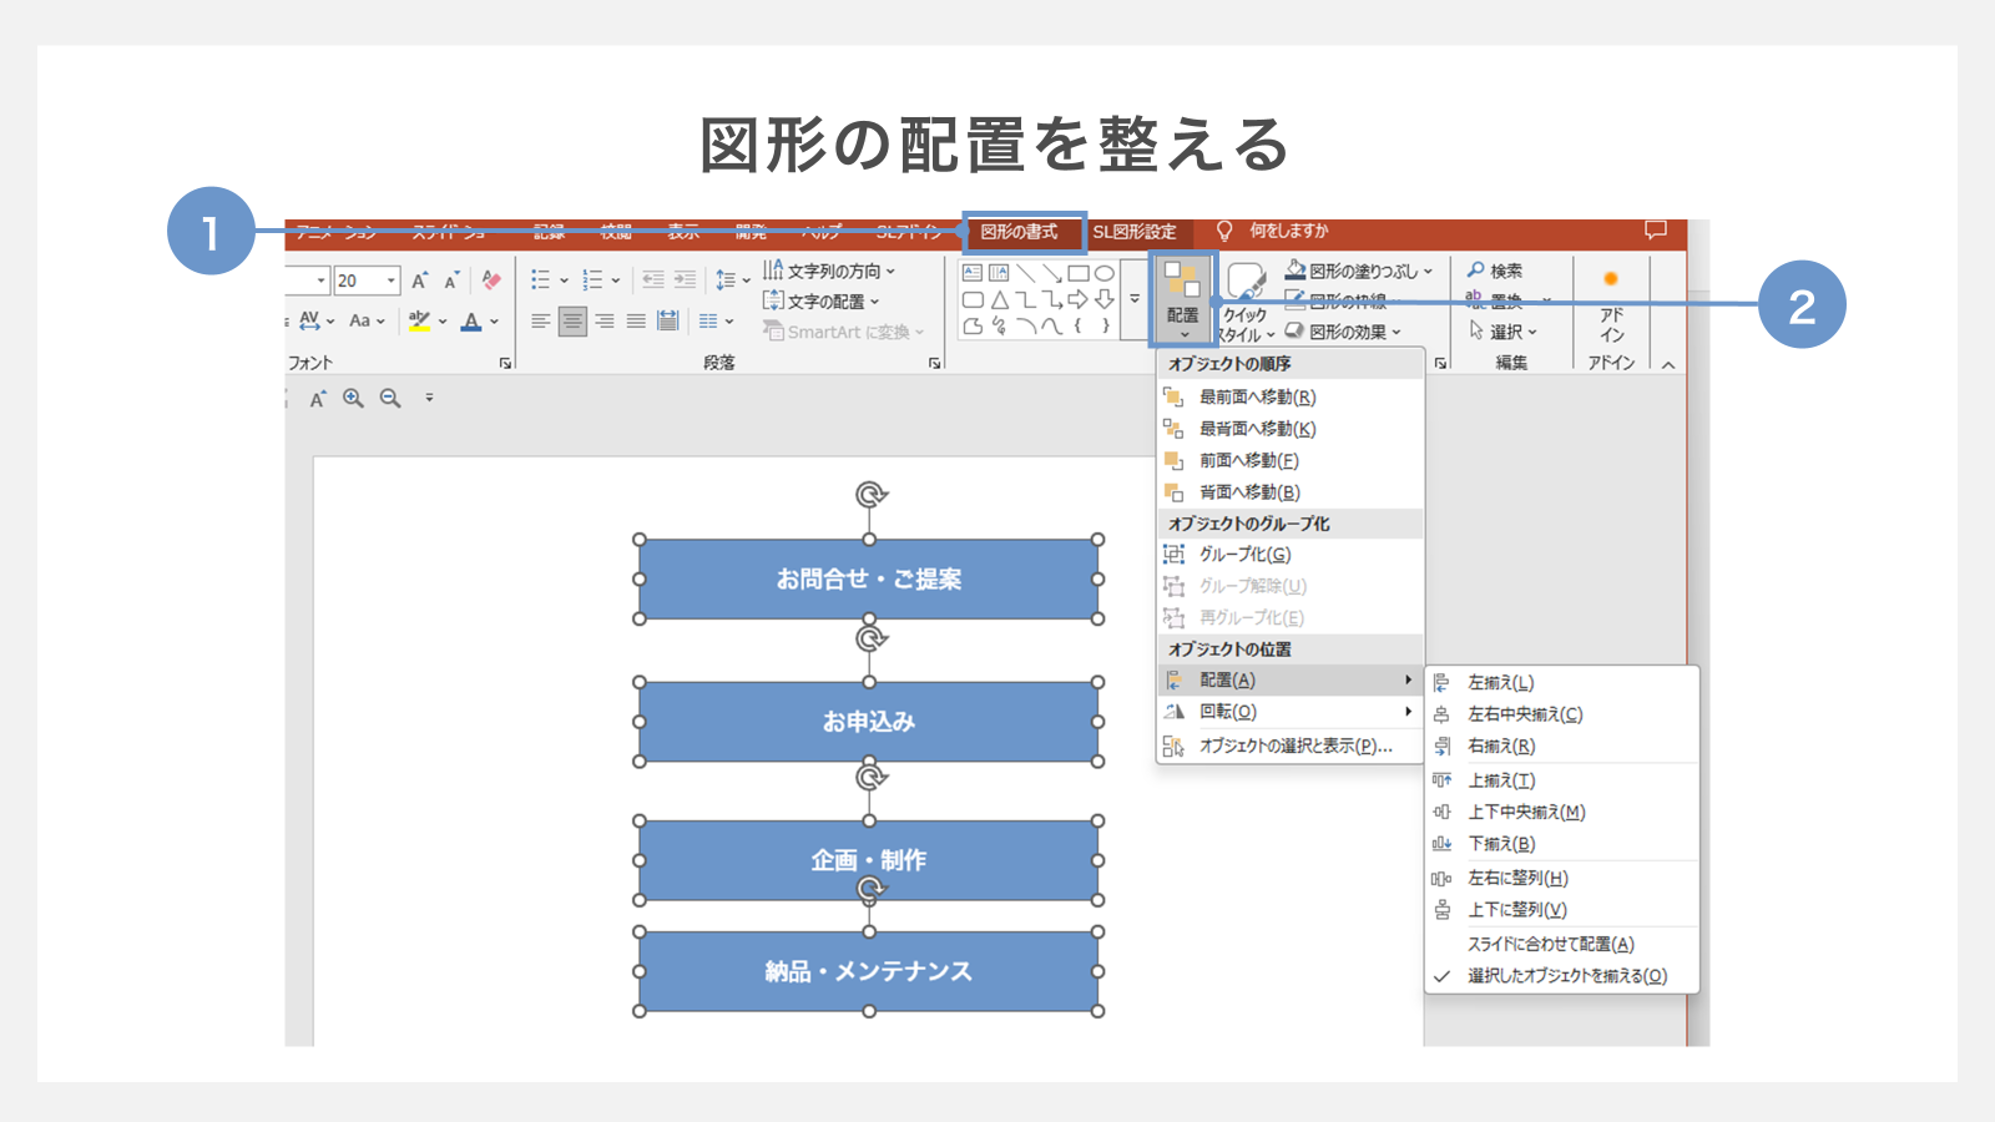The width and height of the screenshot is (1995, 1122).
Task: Select the 図形の塗りつぶし paint bucket icon
Action: [x=1296, y=271]
